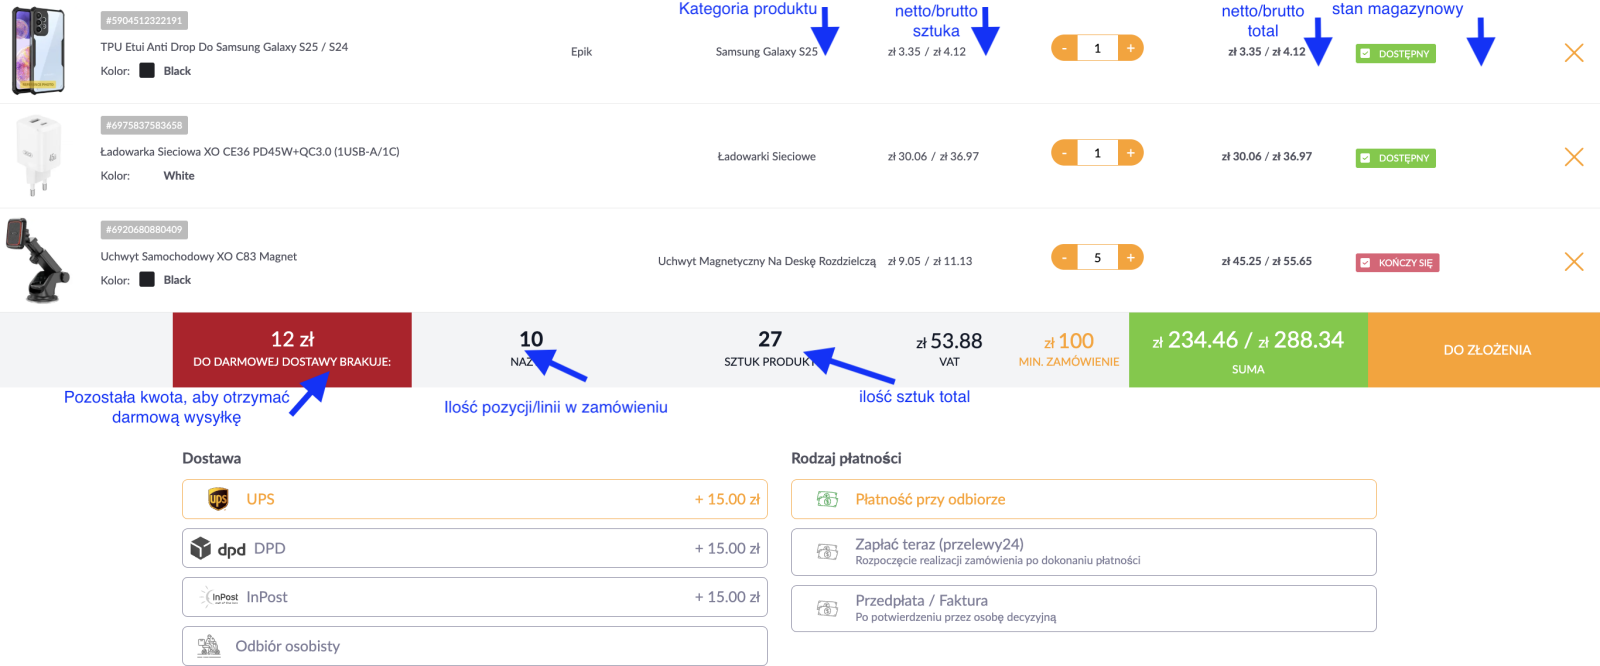
Task: Click the quantity field of the charger
Action: (x=1097, y=153)
